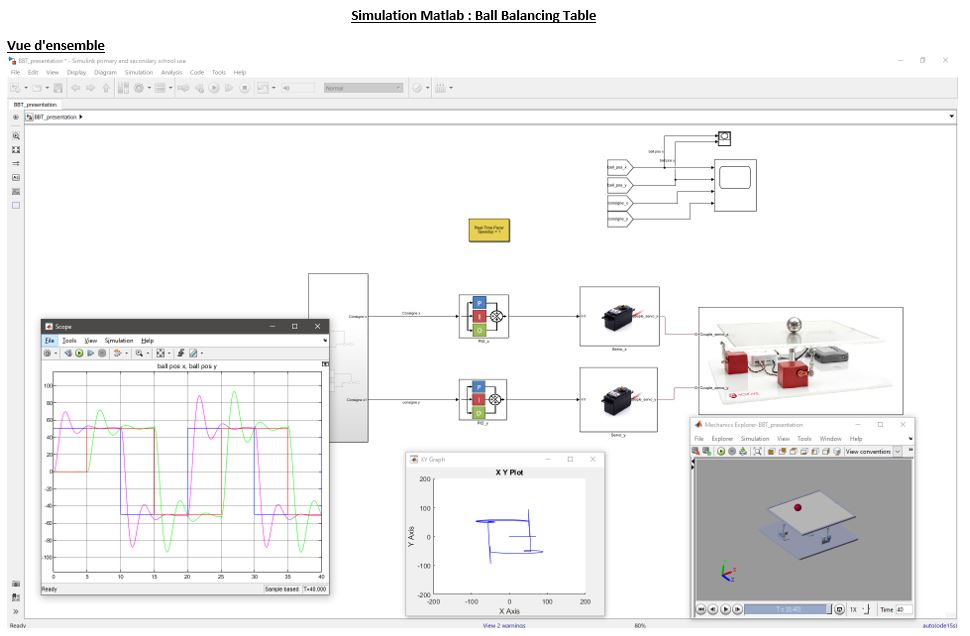This screenshot has height=636, width=970.
Task: Expand the Simulink diagram address bar dropdown arrow
Action: point(951,116)
